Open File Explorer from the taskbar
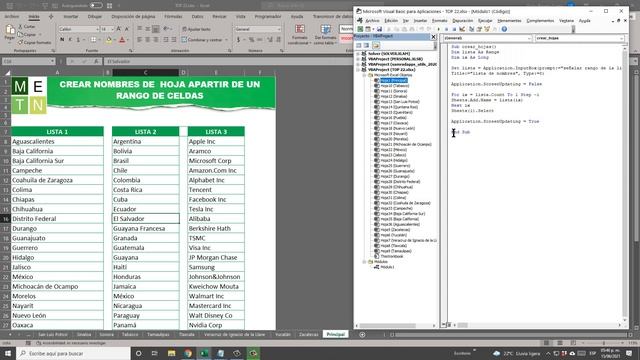Viewport: 640px width, 360px height. click(171, 353)
